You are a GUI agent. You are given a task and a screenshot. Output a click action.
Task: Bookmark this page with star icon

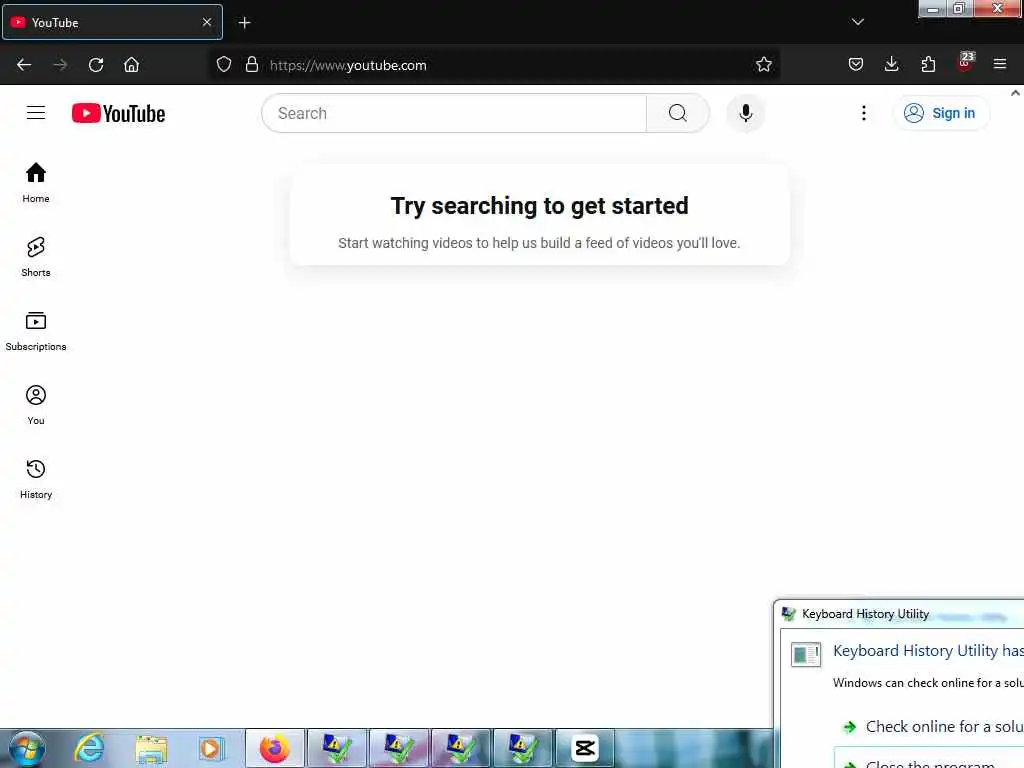coord(763,64)
